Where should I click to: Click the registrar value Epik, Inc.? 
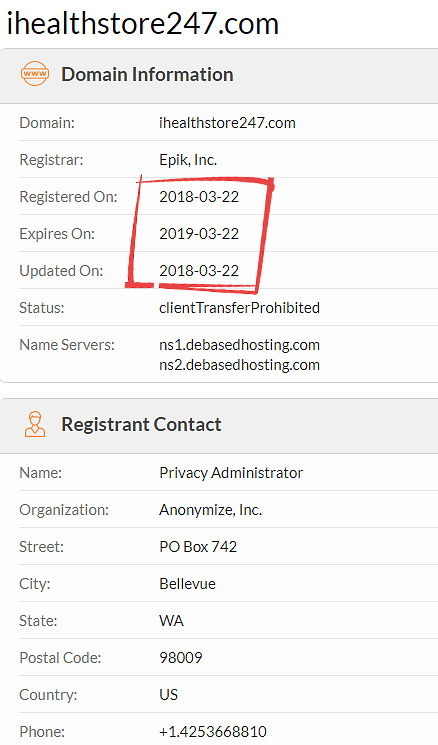pos(188,160)
